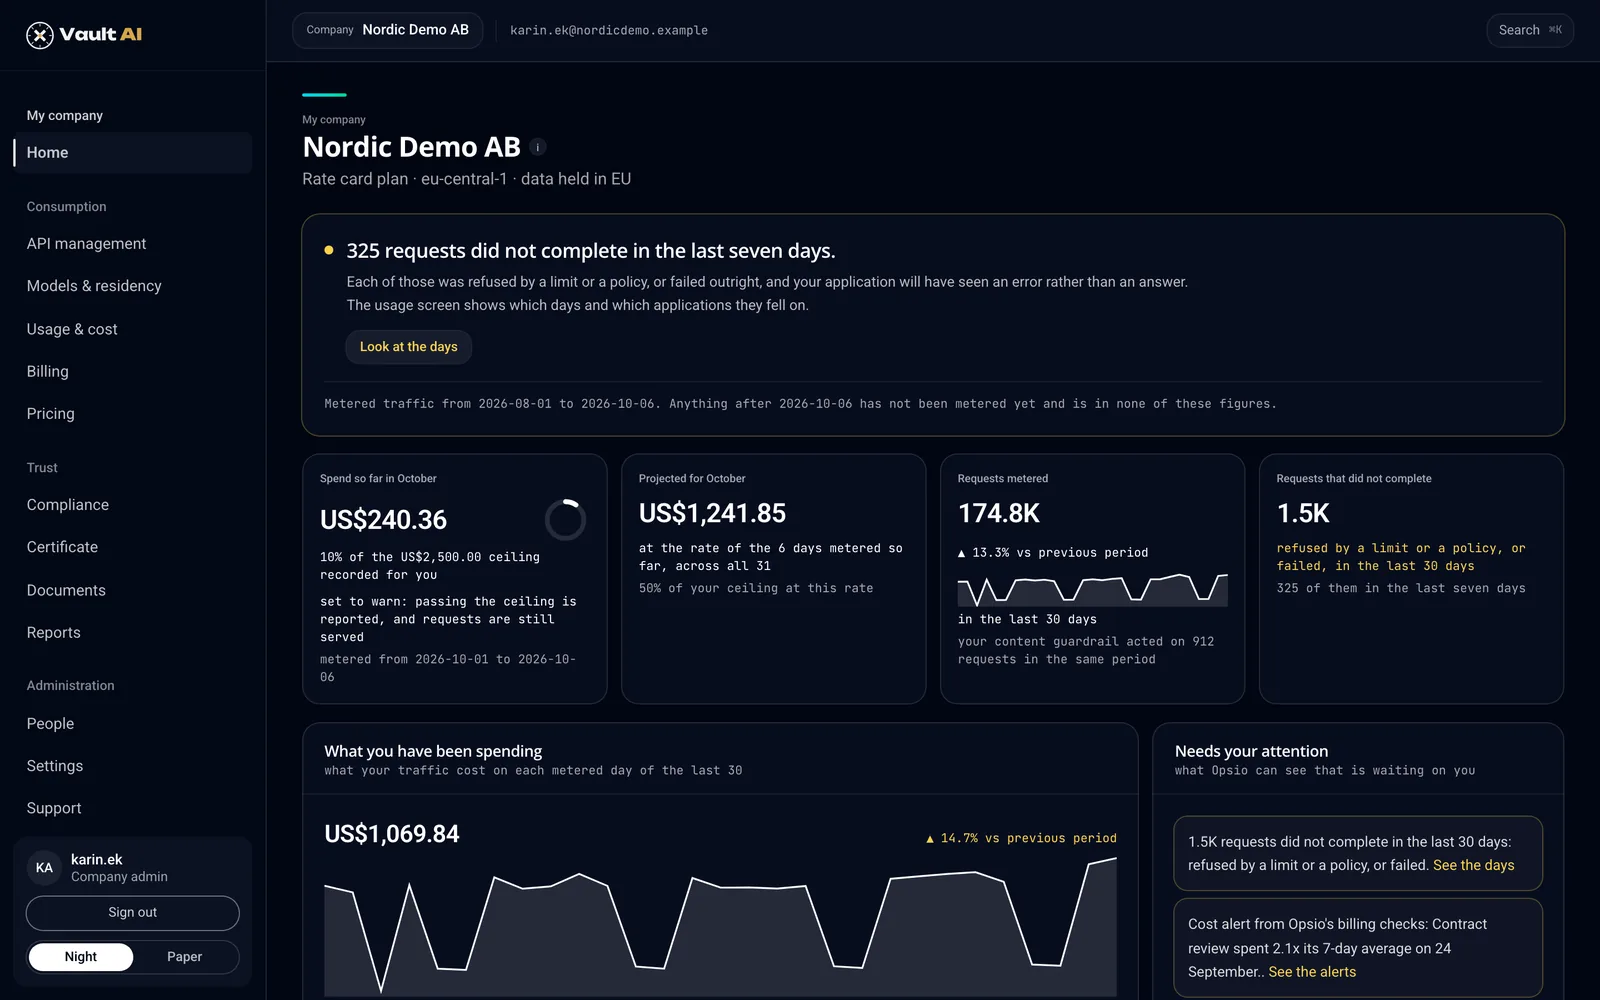Open the info icon beside Nordic Demo AB

(538, 147)
